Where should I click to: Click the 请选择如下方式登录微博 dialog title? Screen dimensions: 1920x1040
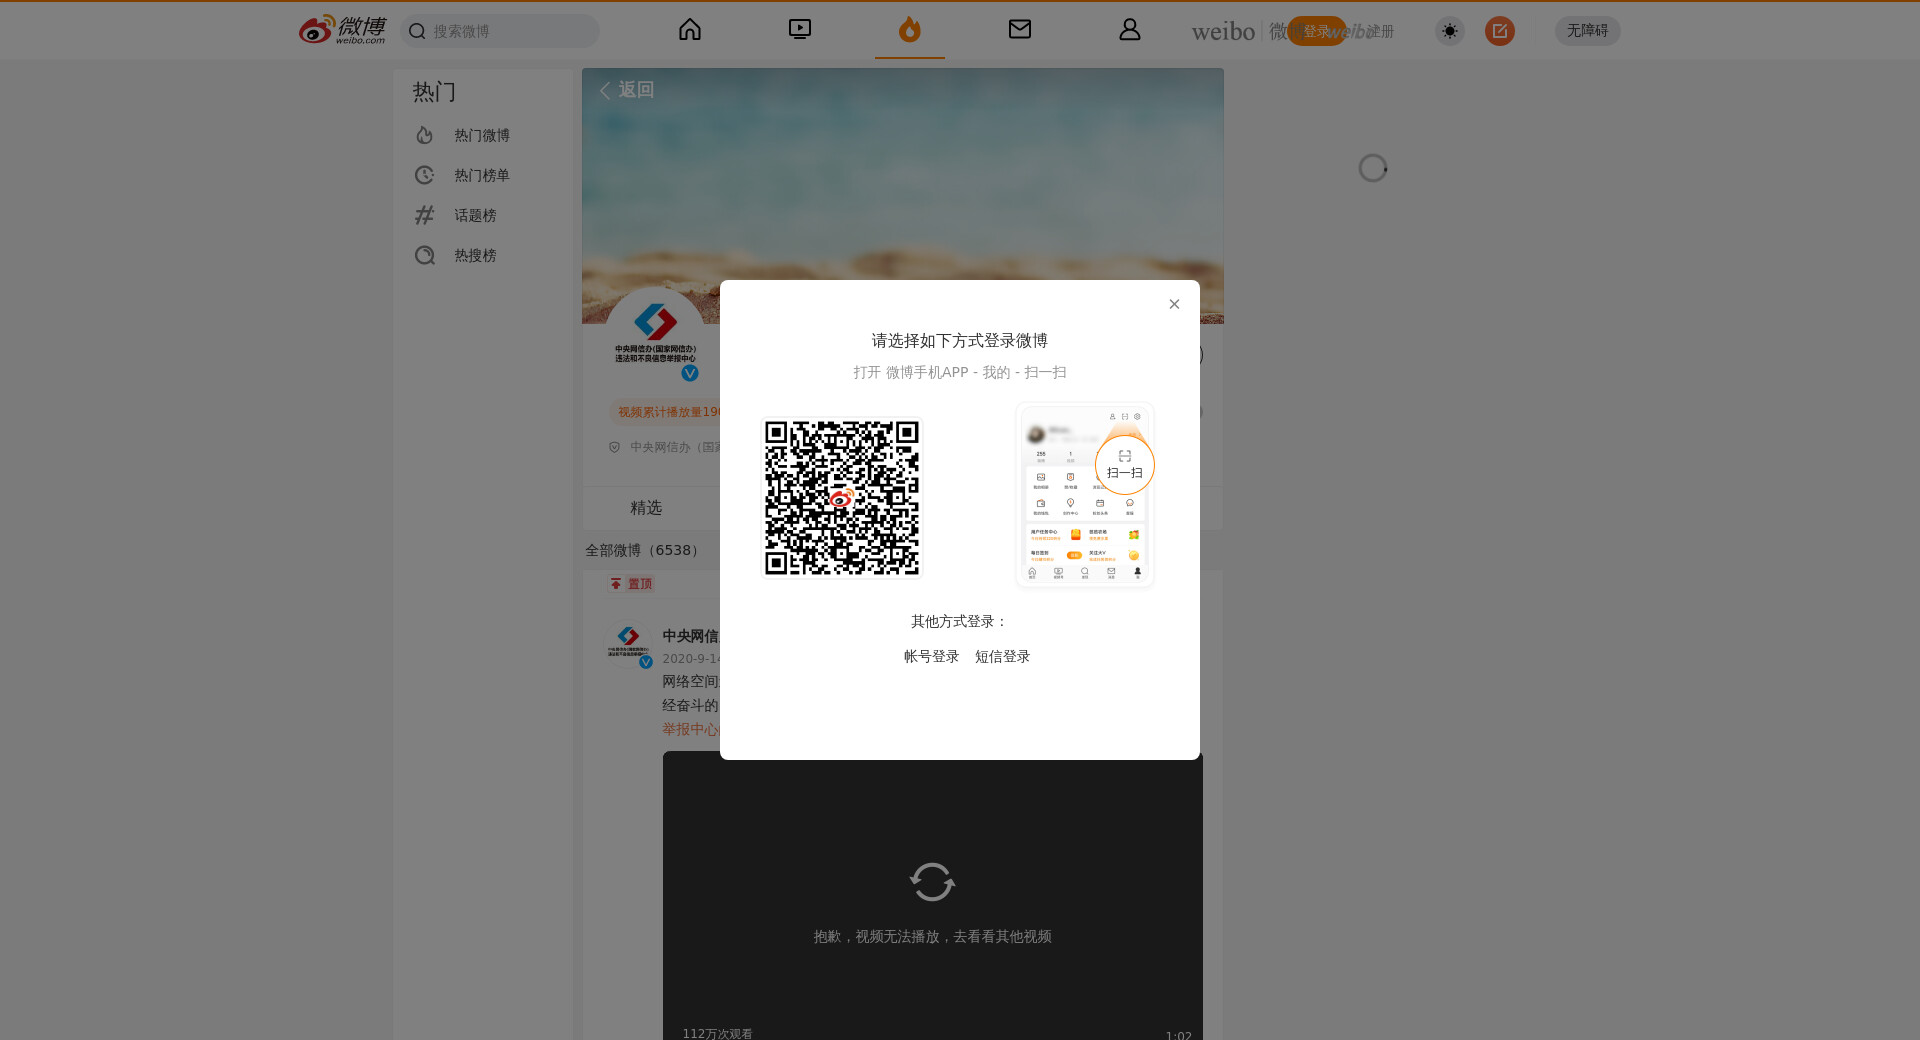click(x=960, y=341)
